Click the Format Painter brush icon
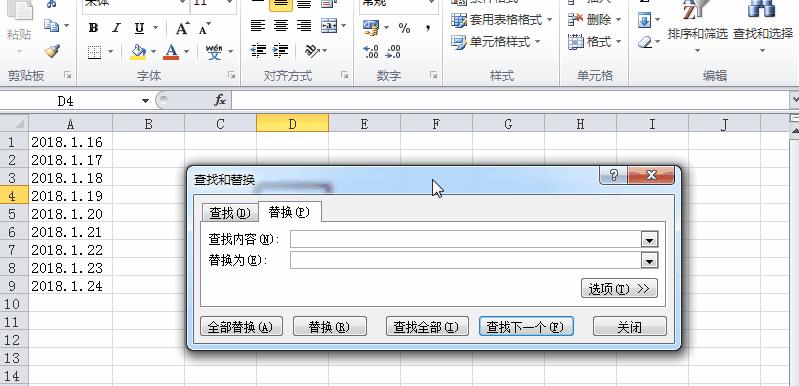 [52, 51]
